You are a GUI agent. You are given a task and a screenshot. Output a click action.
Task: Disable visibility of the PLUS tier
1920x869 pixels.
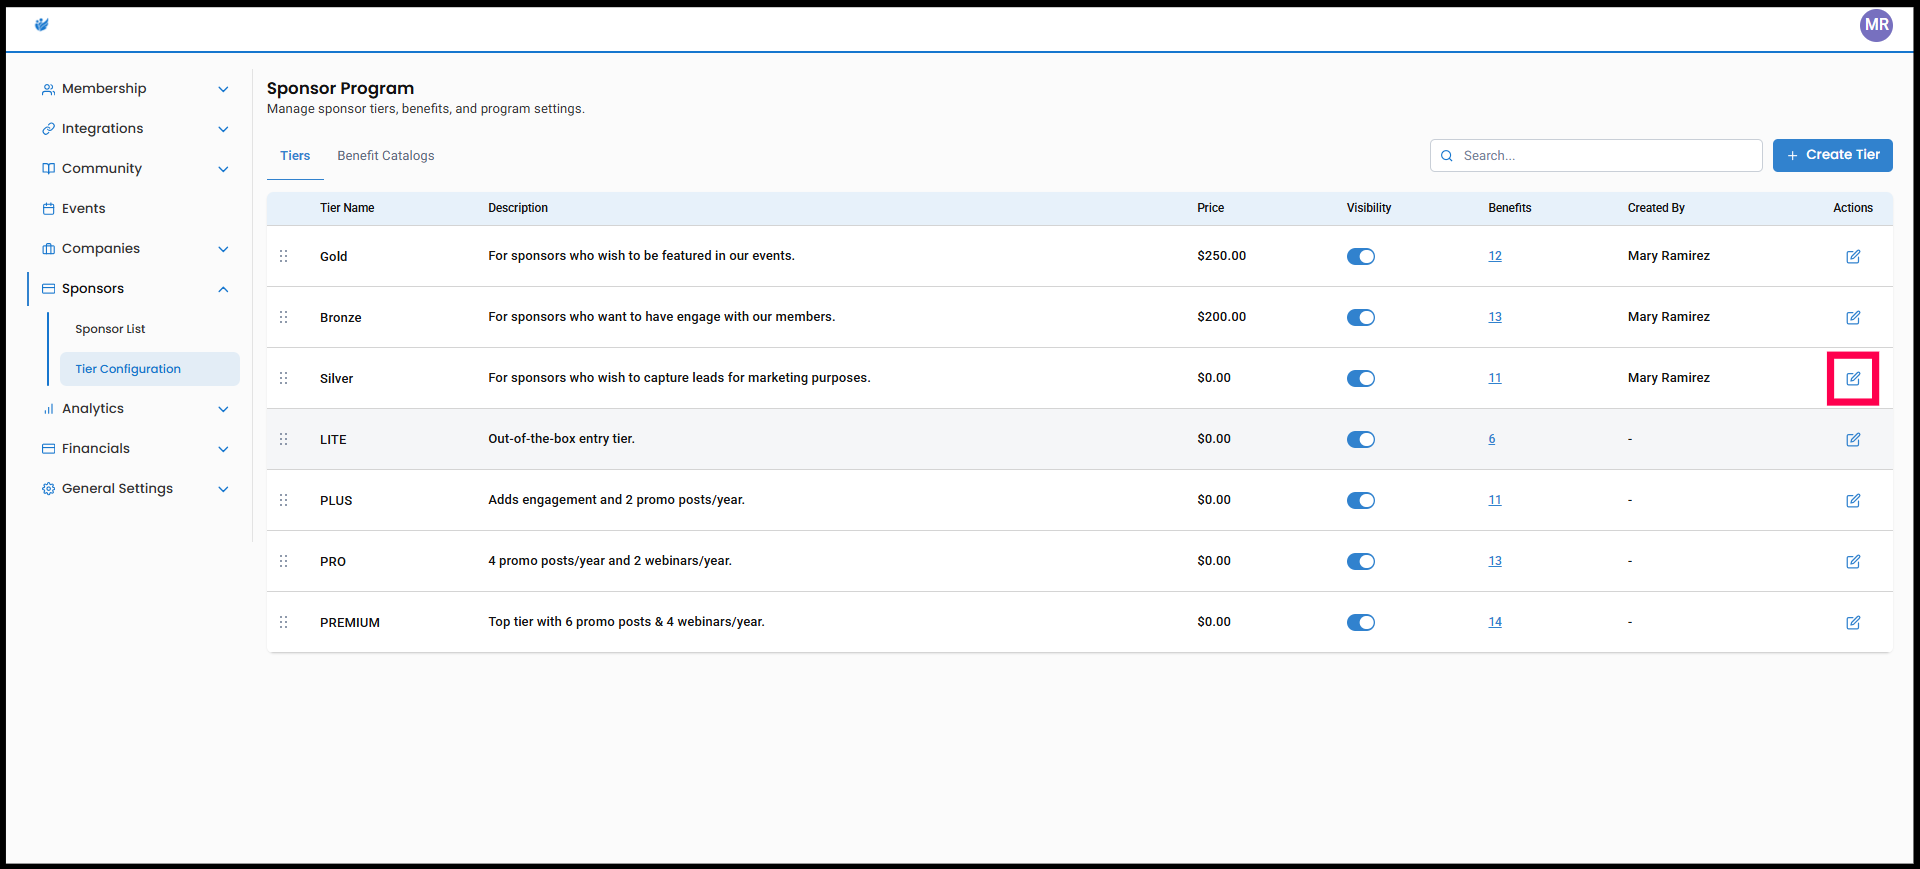pyautogui.click(x=1360, y=501)
